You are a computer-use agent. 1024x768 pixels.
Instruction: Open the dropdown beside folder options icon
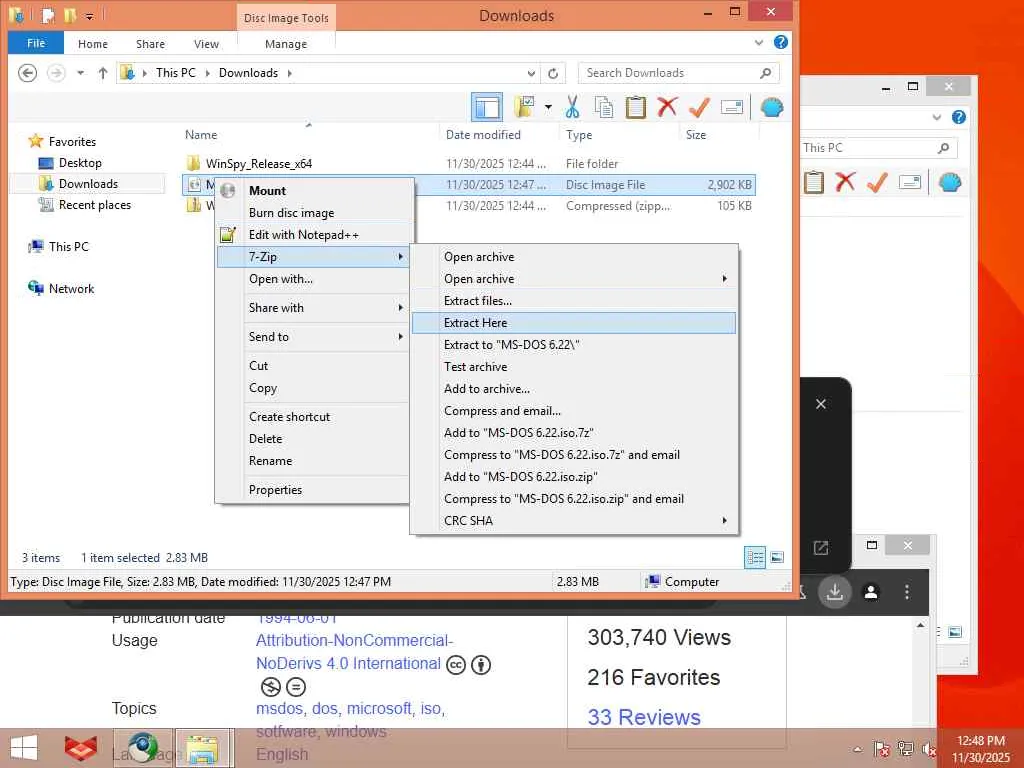tap(548, 107)
